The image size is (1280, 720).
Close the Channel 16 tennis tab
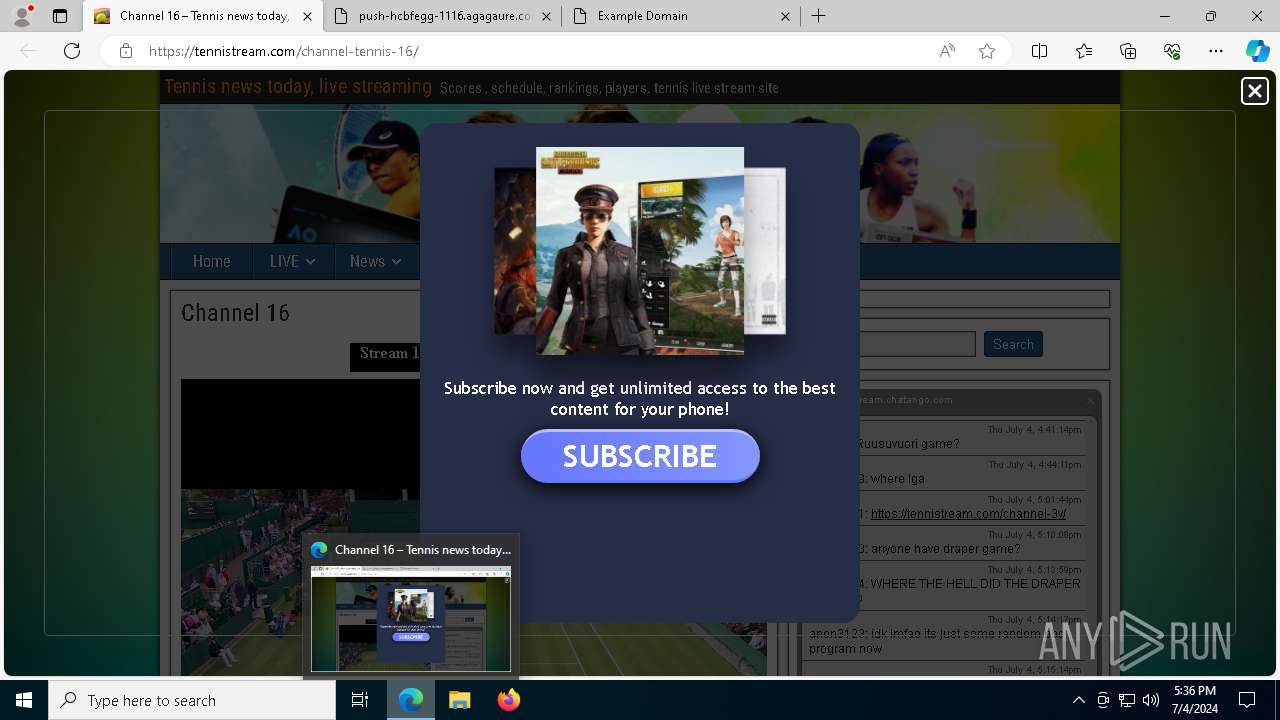coord(307,16)
